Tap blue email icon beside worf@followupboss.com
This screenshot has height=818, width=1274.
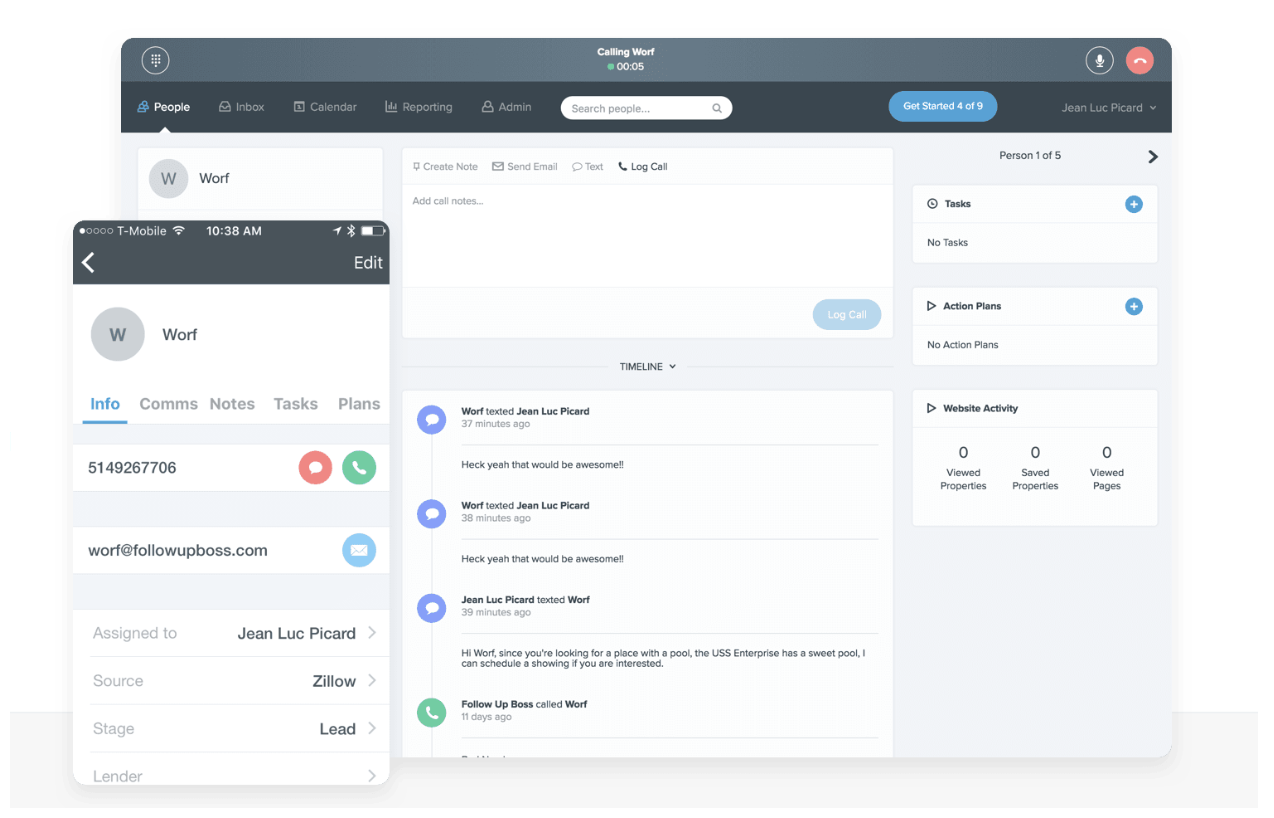point(359,551)
